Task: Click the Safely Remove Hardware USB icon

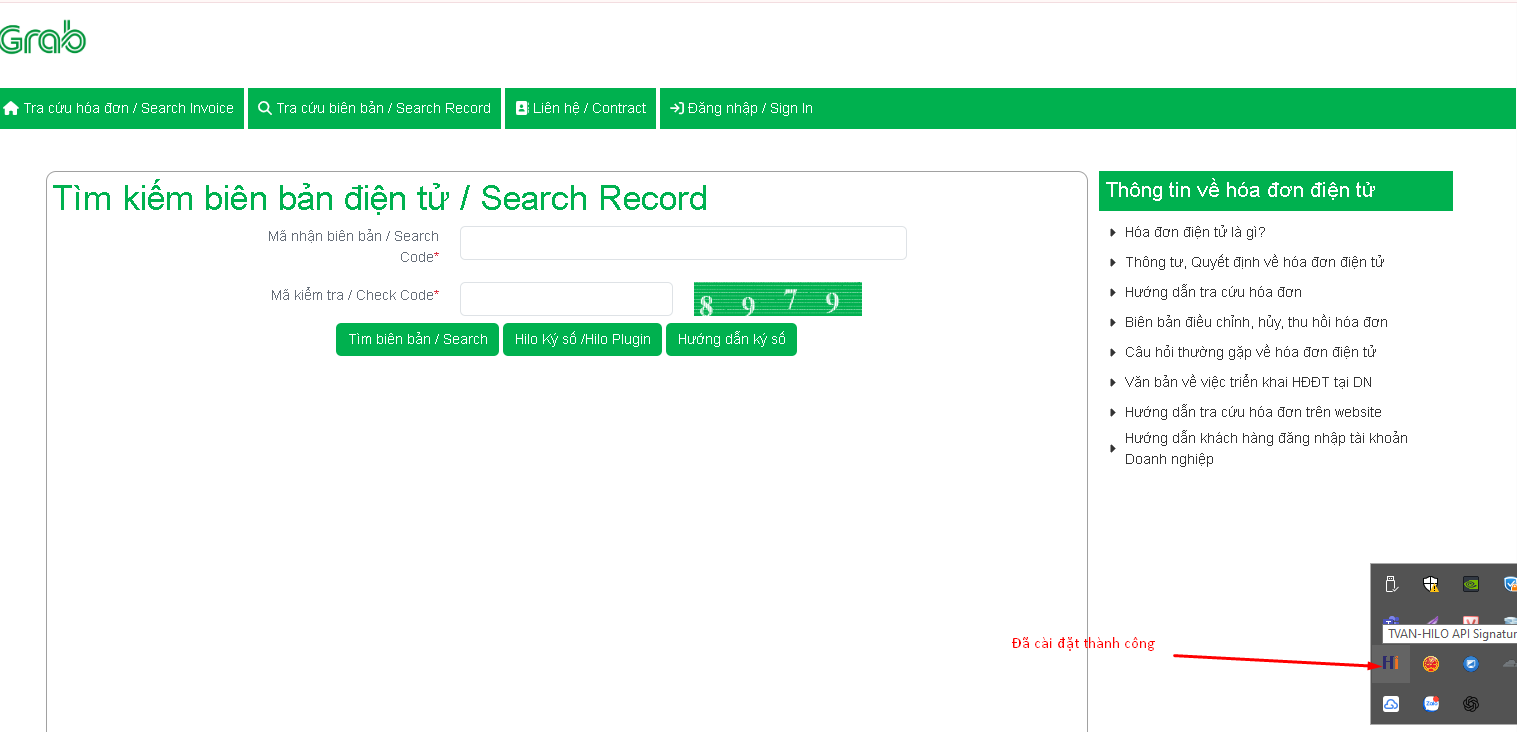Action: pyautogui.click(x=1390, y=584)
